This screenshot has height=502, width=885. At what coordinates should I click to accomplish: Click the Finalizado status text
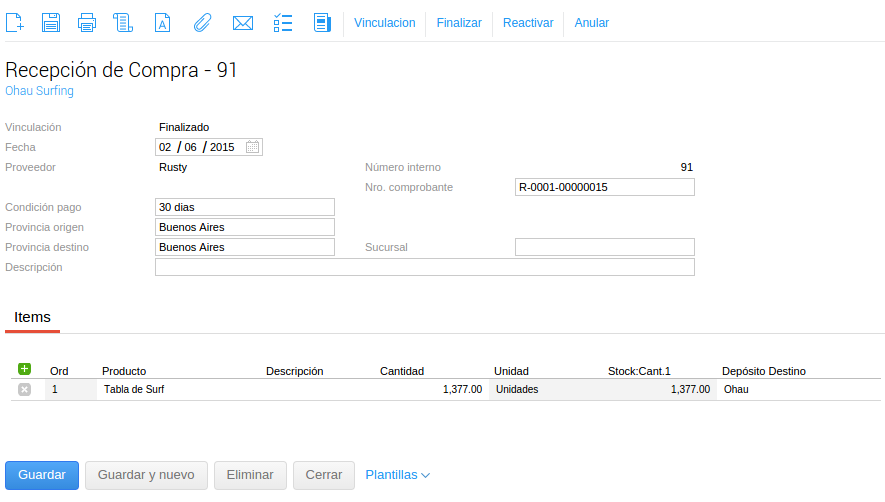pyautogui.click(x=184, y=127)
